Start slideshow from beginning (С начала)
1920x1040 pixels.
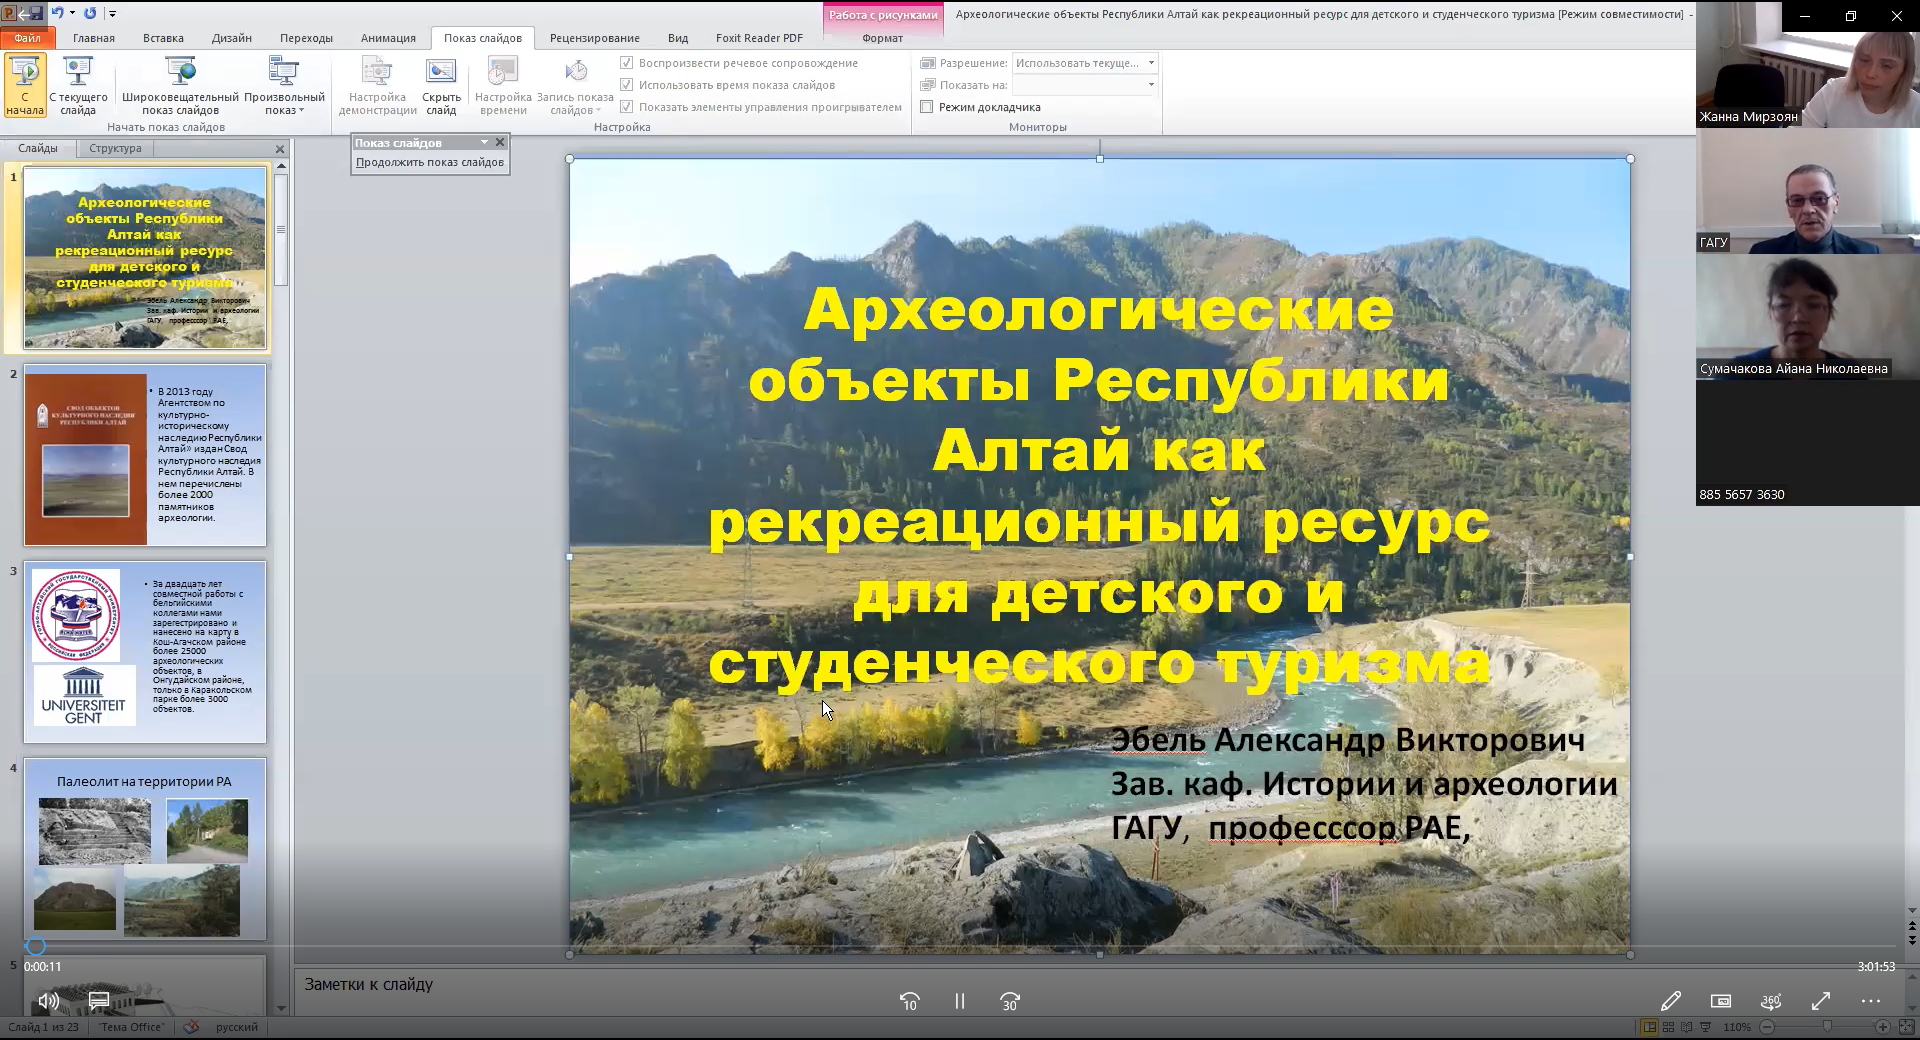(25, 84)
